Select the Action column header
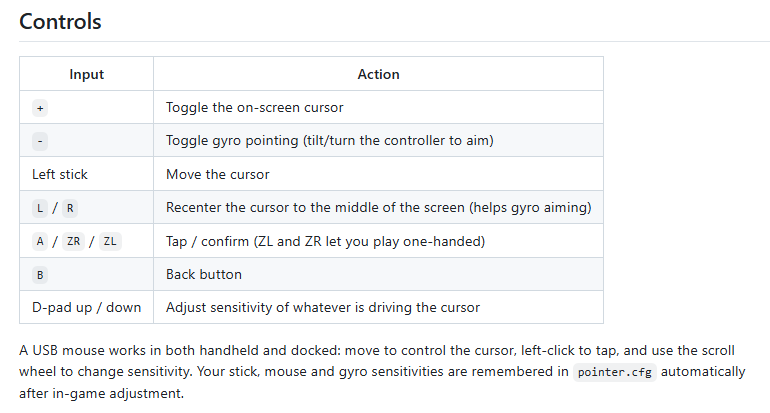Image resolution: width=770 pixels, height=413 pixels. [378, 74]
